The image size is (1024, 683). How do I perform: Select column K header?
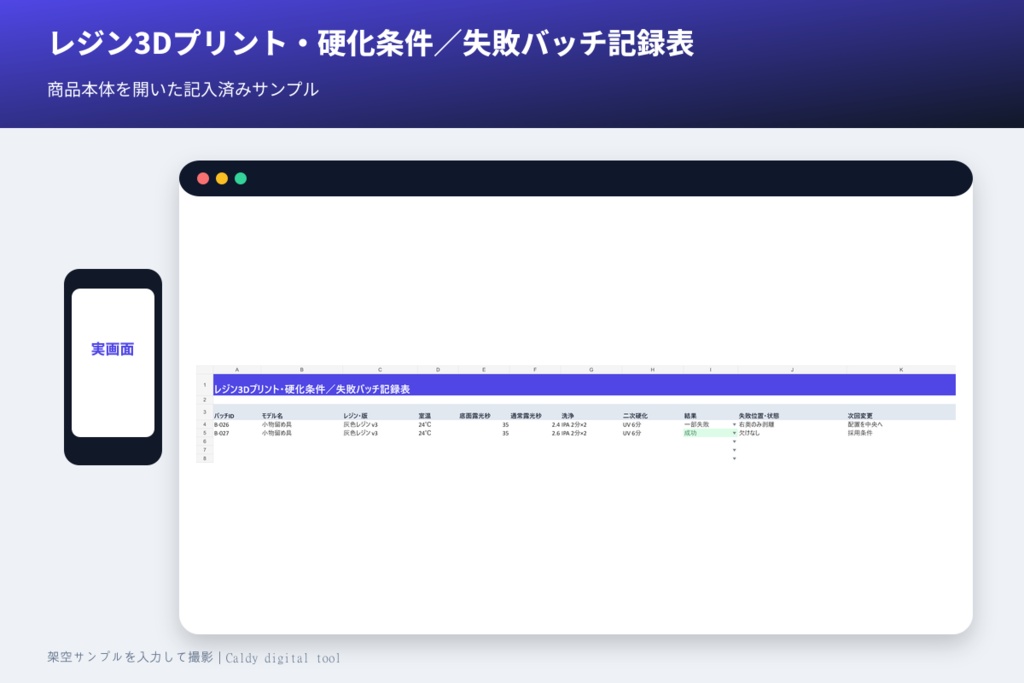901,370
